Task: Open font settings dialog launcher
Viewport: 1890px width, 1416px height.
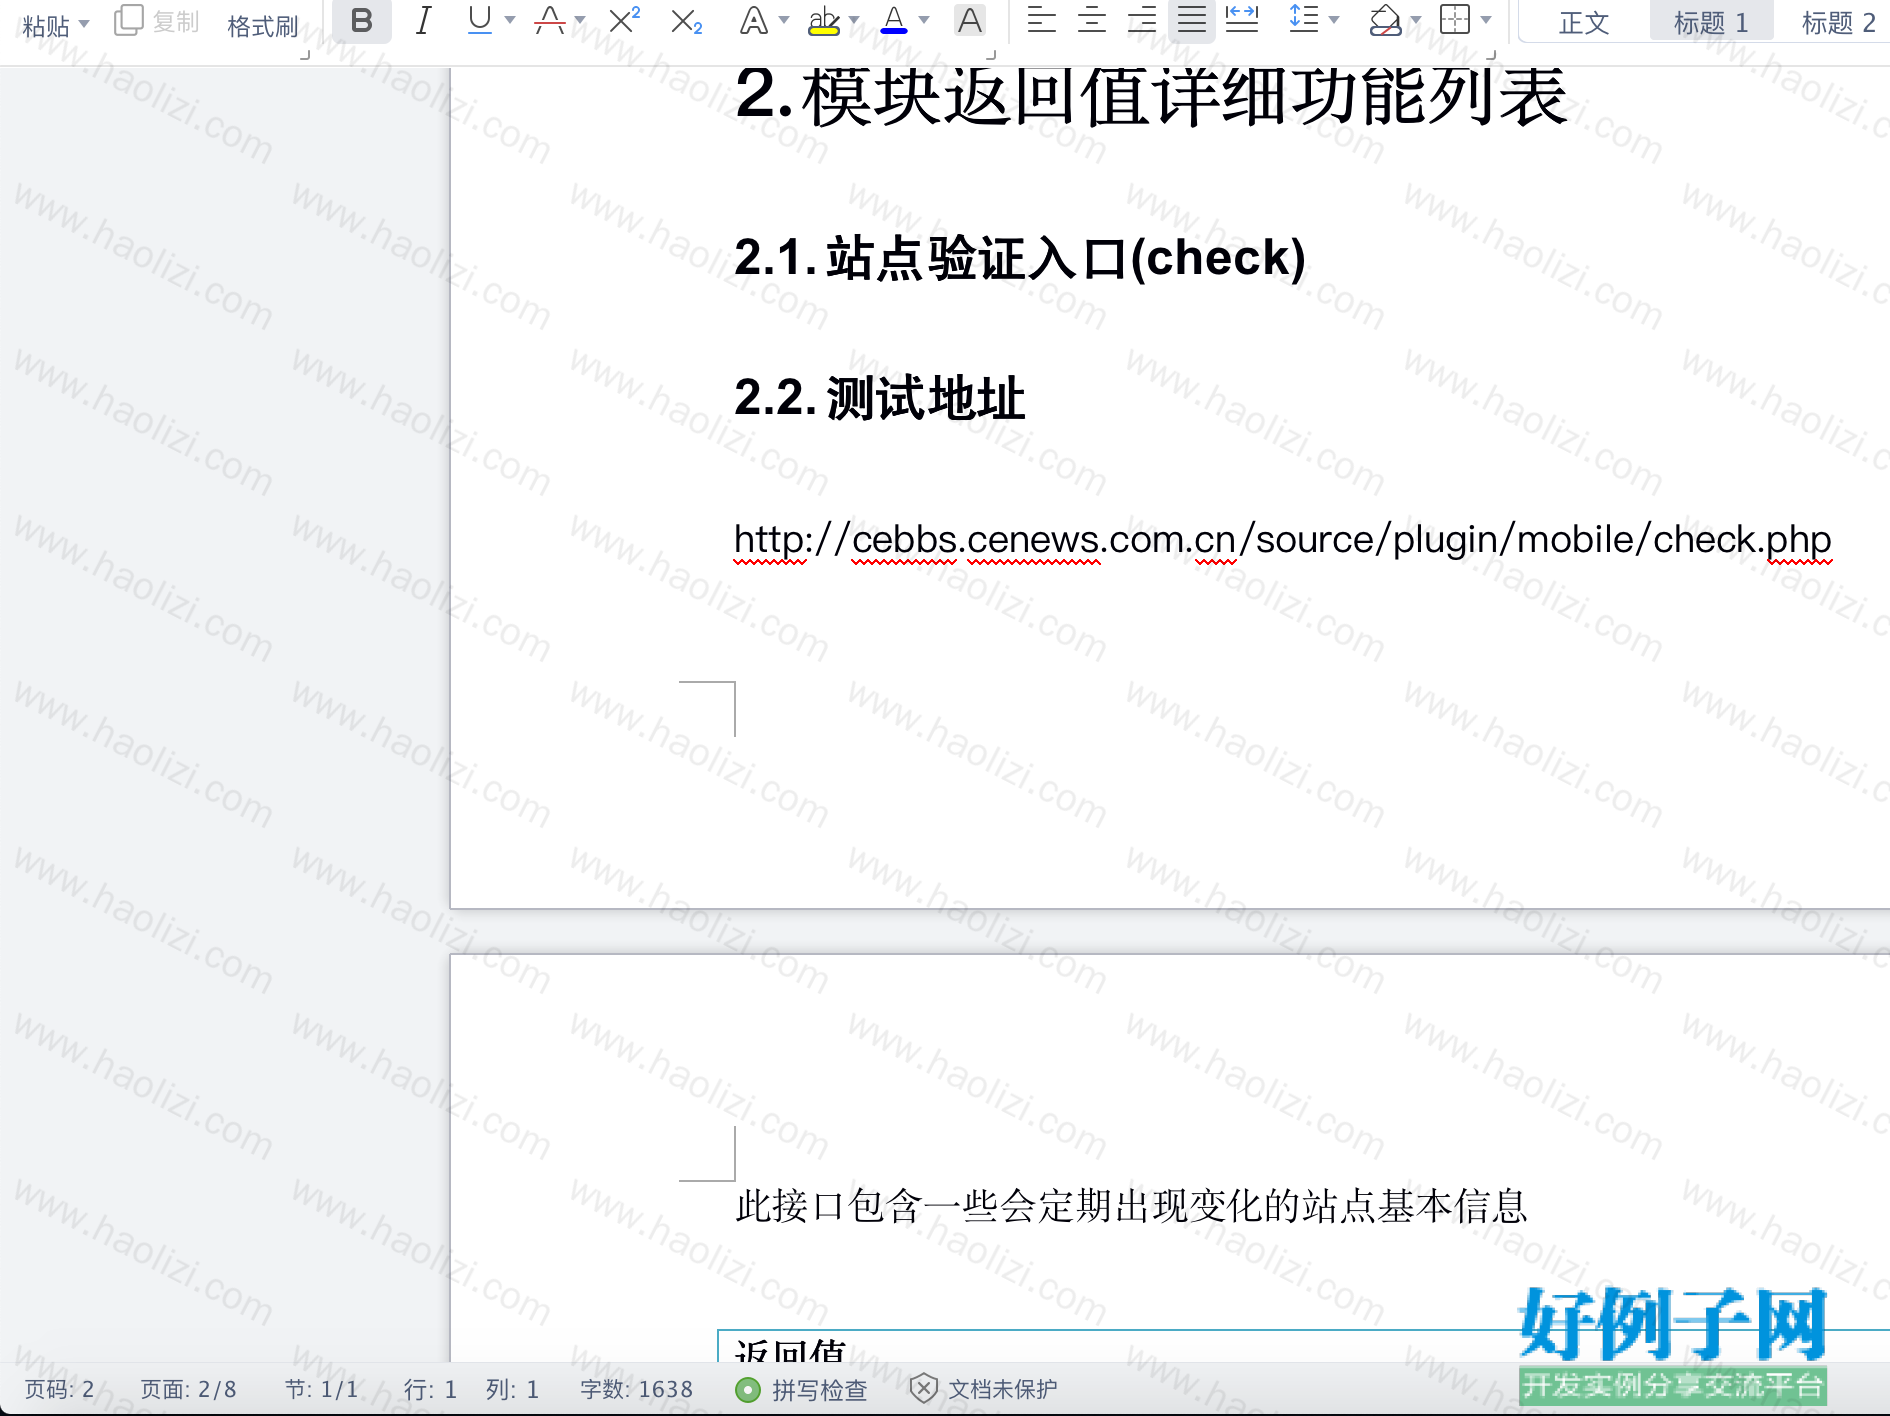Action: 991,55
